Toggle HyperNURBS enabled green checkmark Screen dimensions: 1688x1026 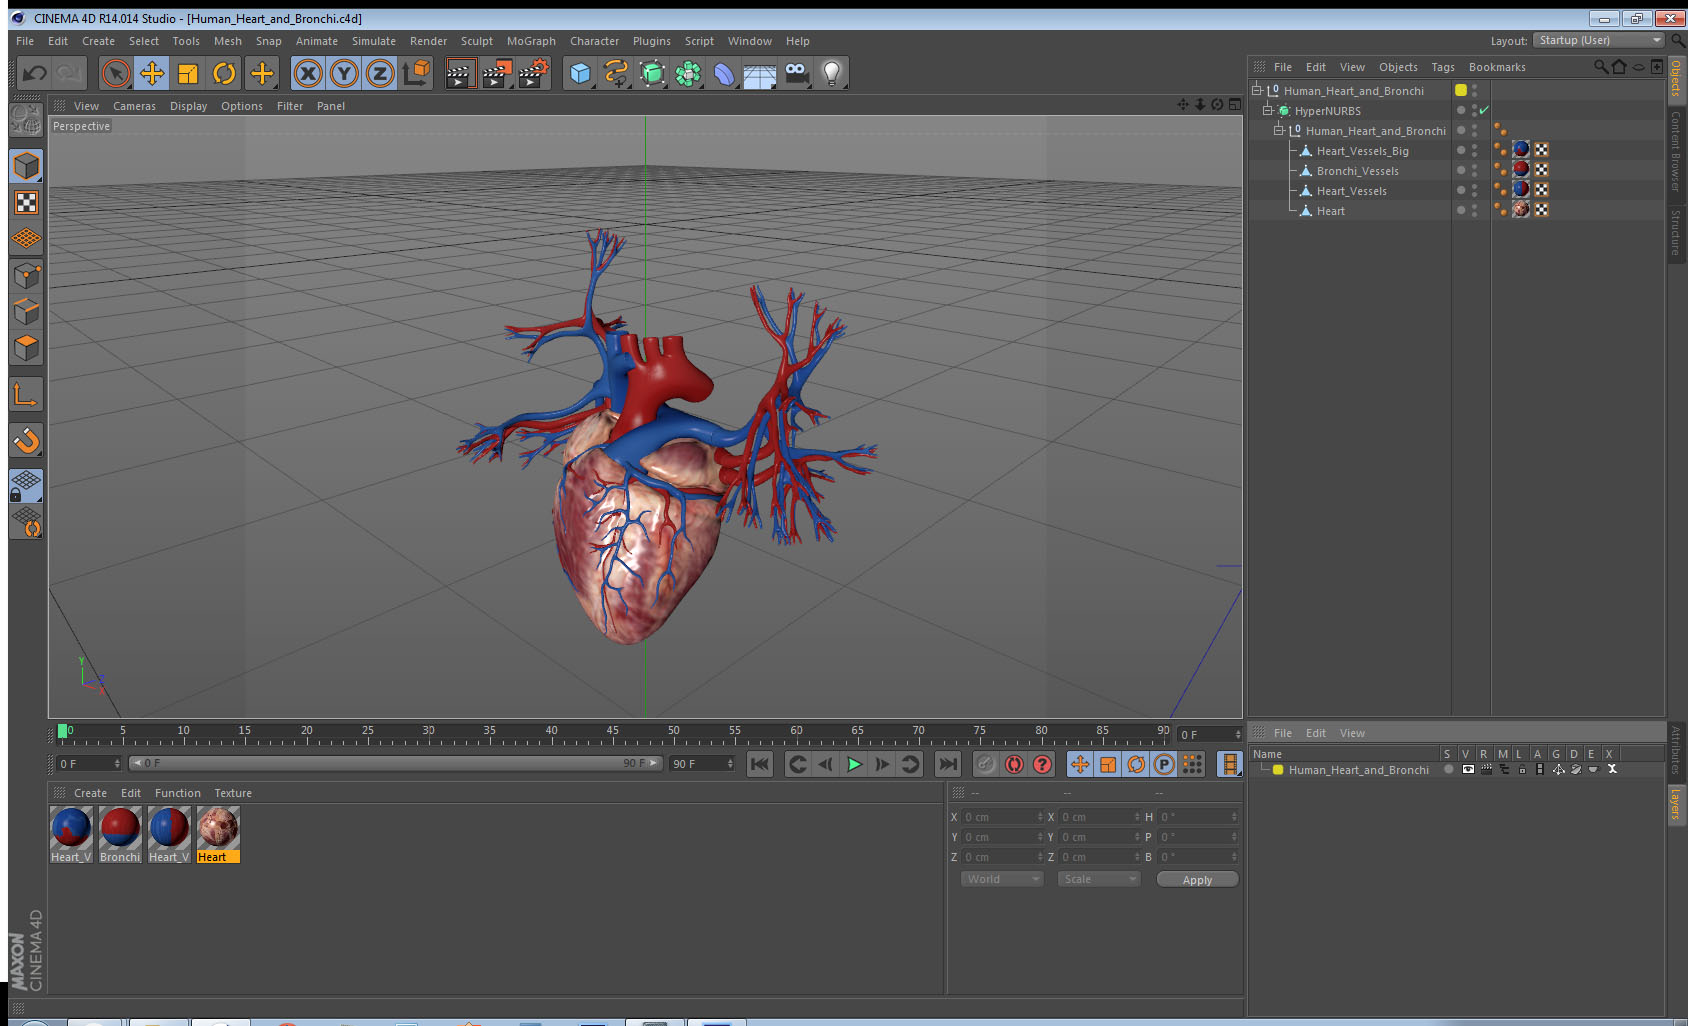tap(1484, 110)
